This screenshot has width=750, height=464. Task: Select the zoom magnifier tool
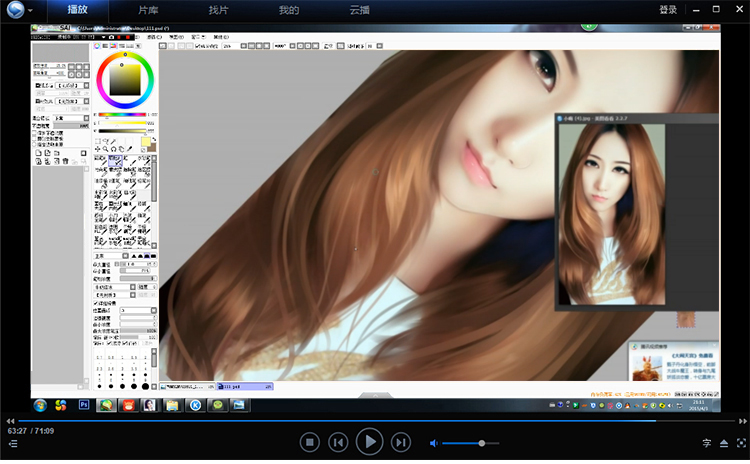tap(105, 149)
